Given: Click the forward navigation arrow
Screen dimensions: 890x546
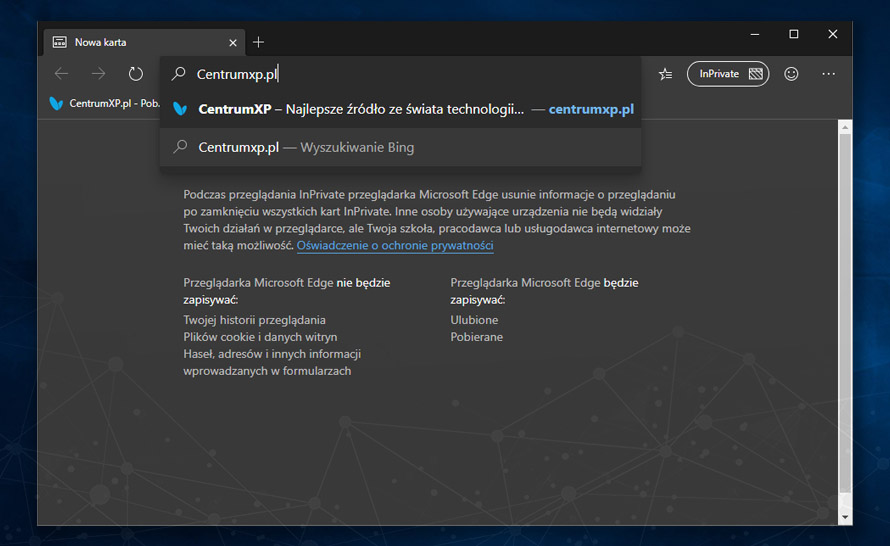Looking at the screenshot, I should (99, 73).
